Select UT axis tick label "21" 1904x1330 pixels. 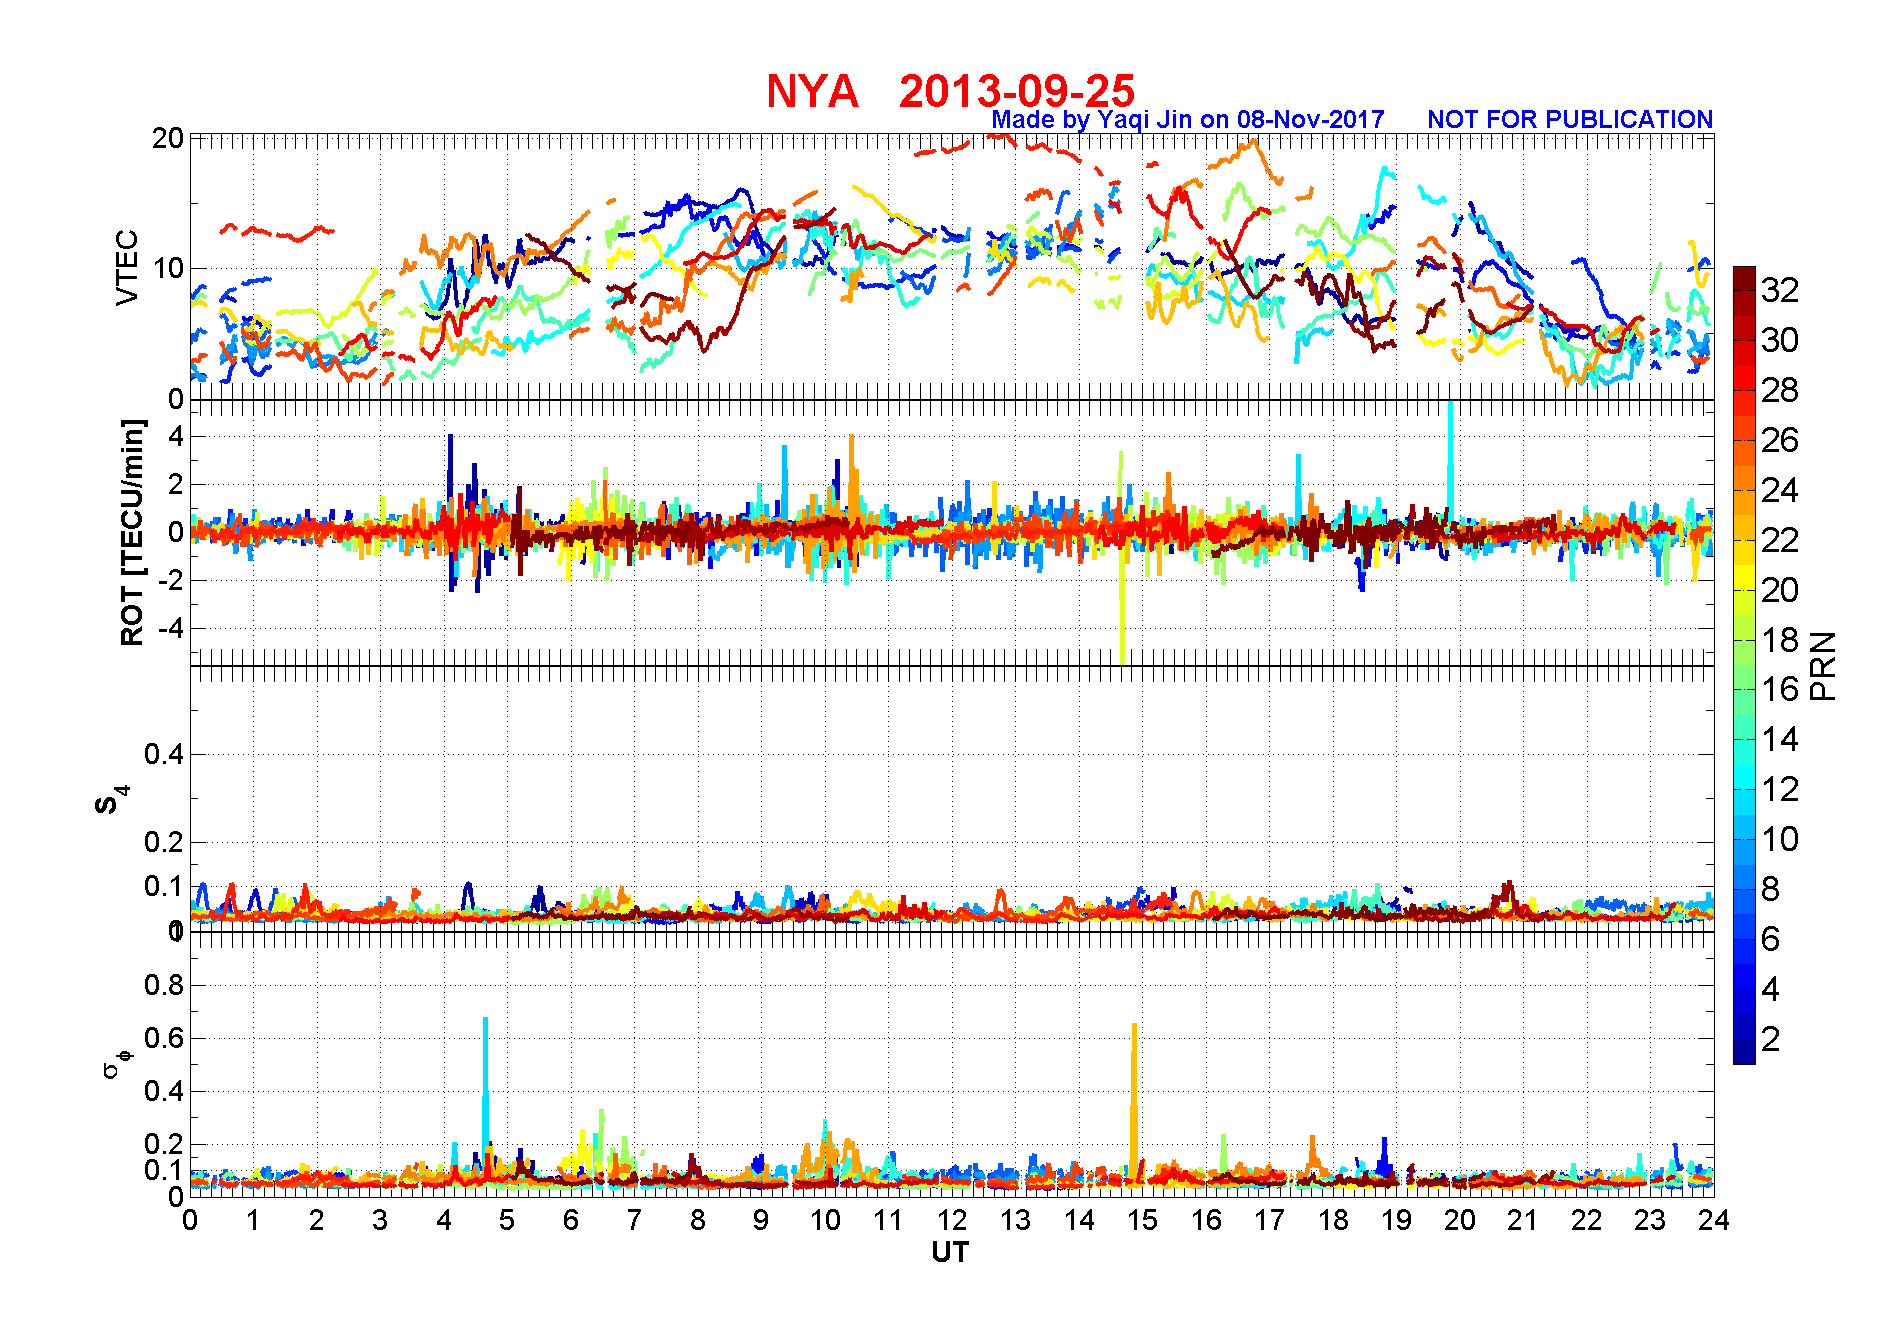pos(1523,1220)
